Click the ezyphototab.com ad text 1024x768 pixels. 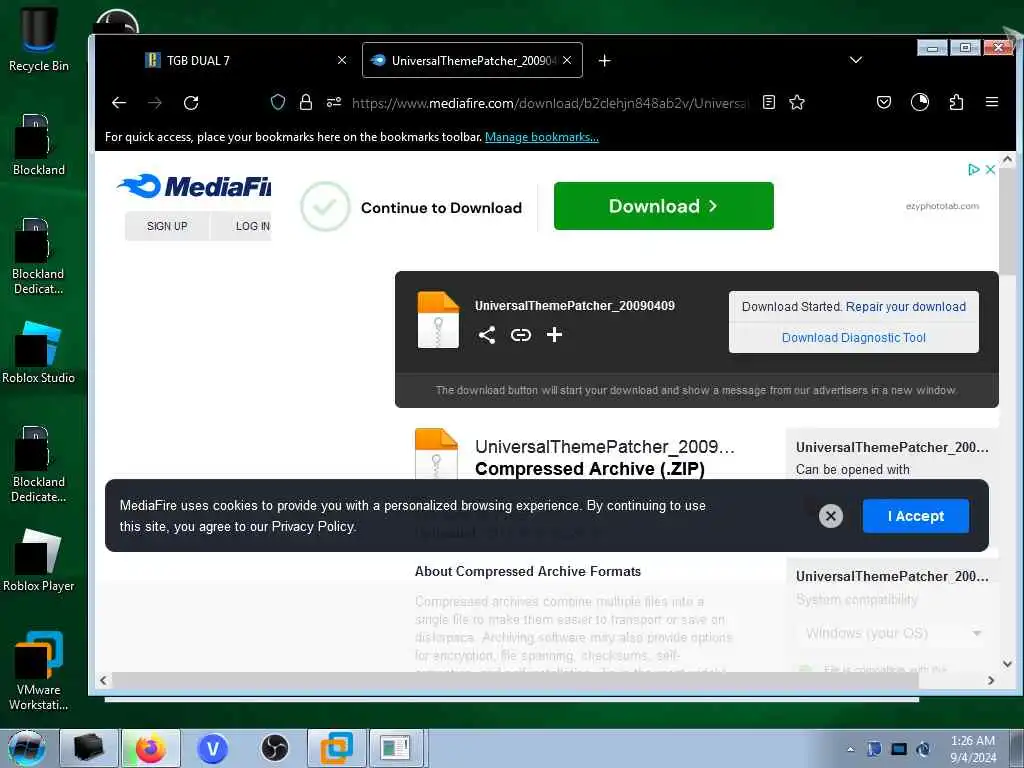click(942, 206)
